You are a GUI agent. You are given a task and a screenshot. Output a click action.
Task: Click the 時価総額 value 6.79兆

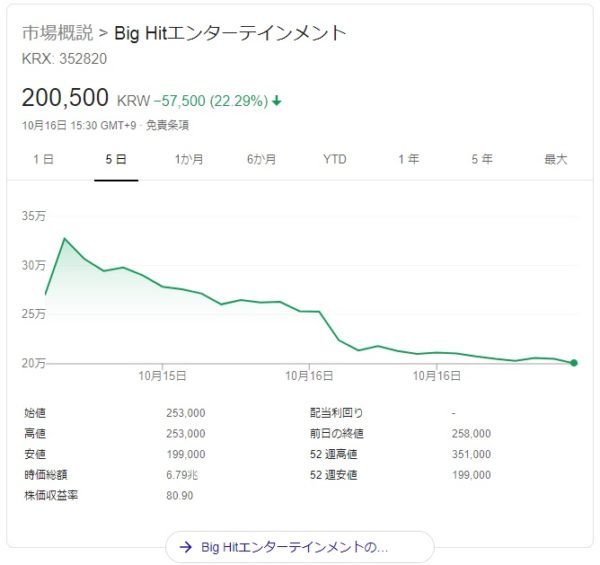tap(182, 476)
